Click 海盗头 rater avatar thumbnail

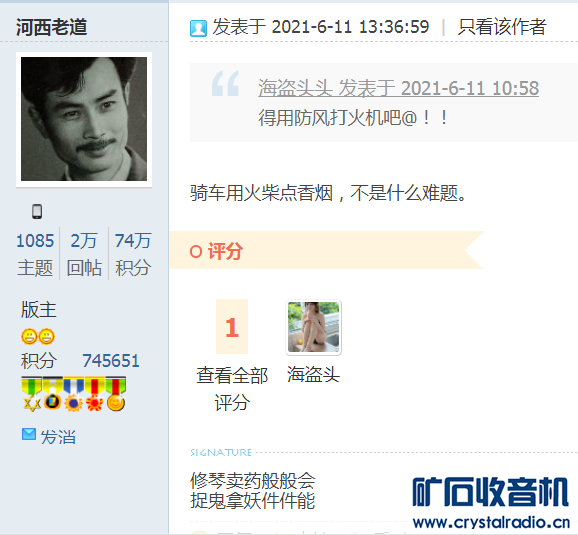pyautogui.click(x=314, y=327)
